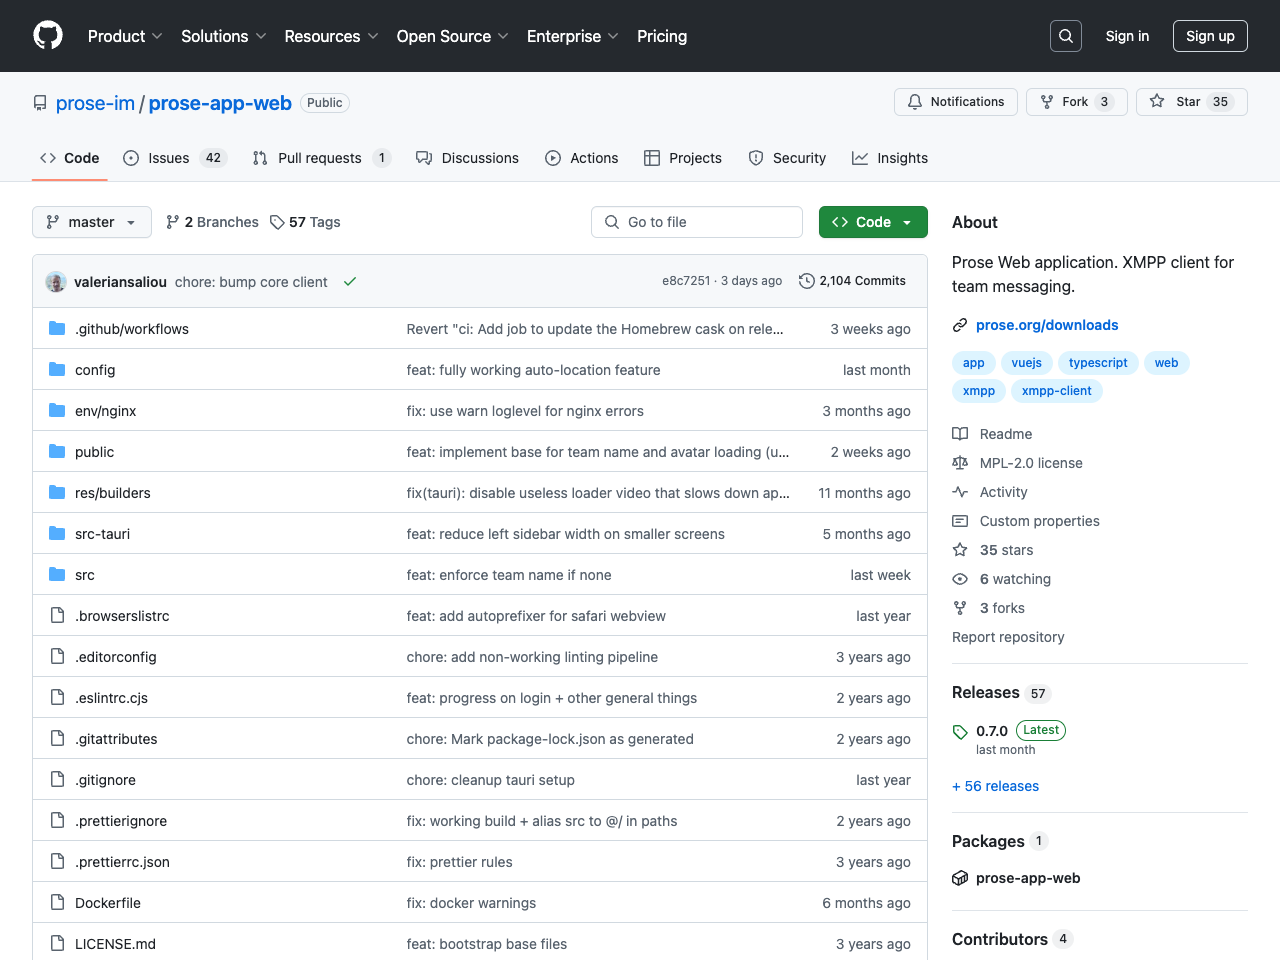This screenshot has width=1280, height=960.
Task: Click the Go to file field
Action: point(697,222)
